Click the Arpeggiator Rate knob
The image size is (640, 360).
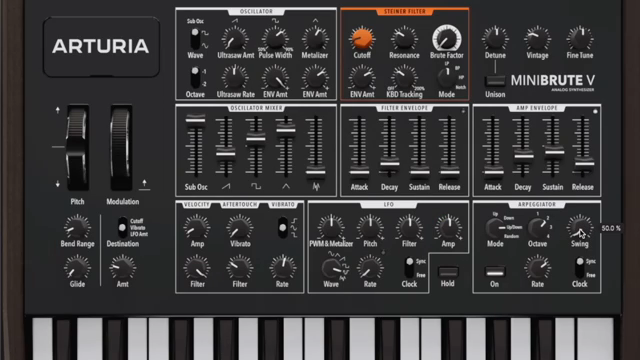click(537, 268)
